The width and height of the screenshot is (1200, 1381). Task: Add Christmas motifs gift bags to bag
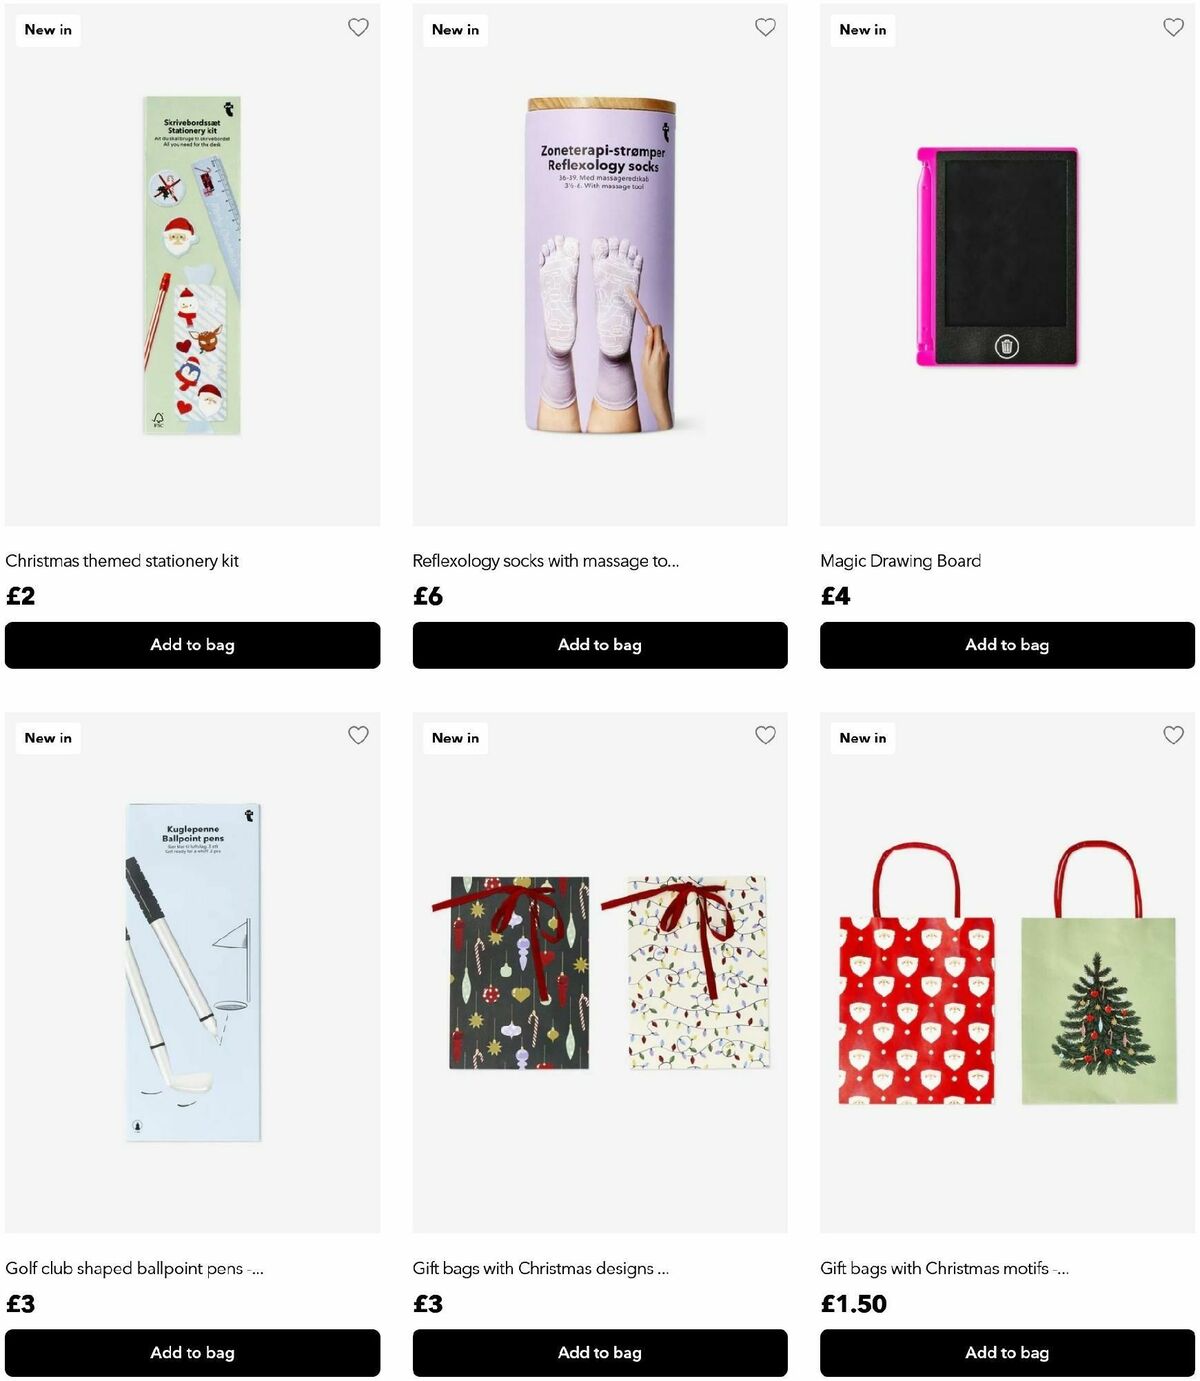(1007, 1352)
